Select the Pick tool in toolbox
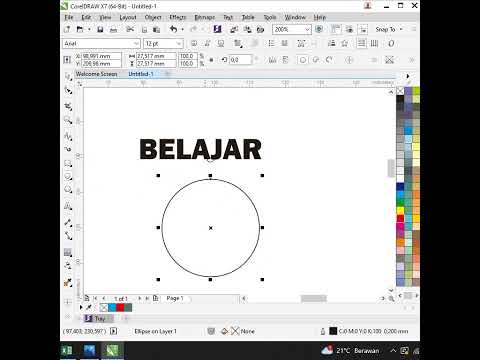The image size is (480, 360). [68, 77]
